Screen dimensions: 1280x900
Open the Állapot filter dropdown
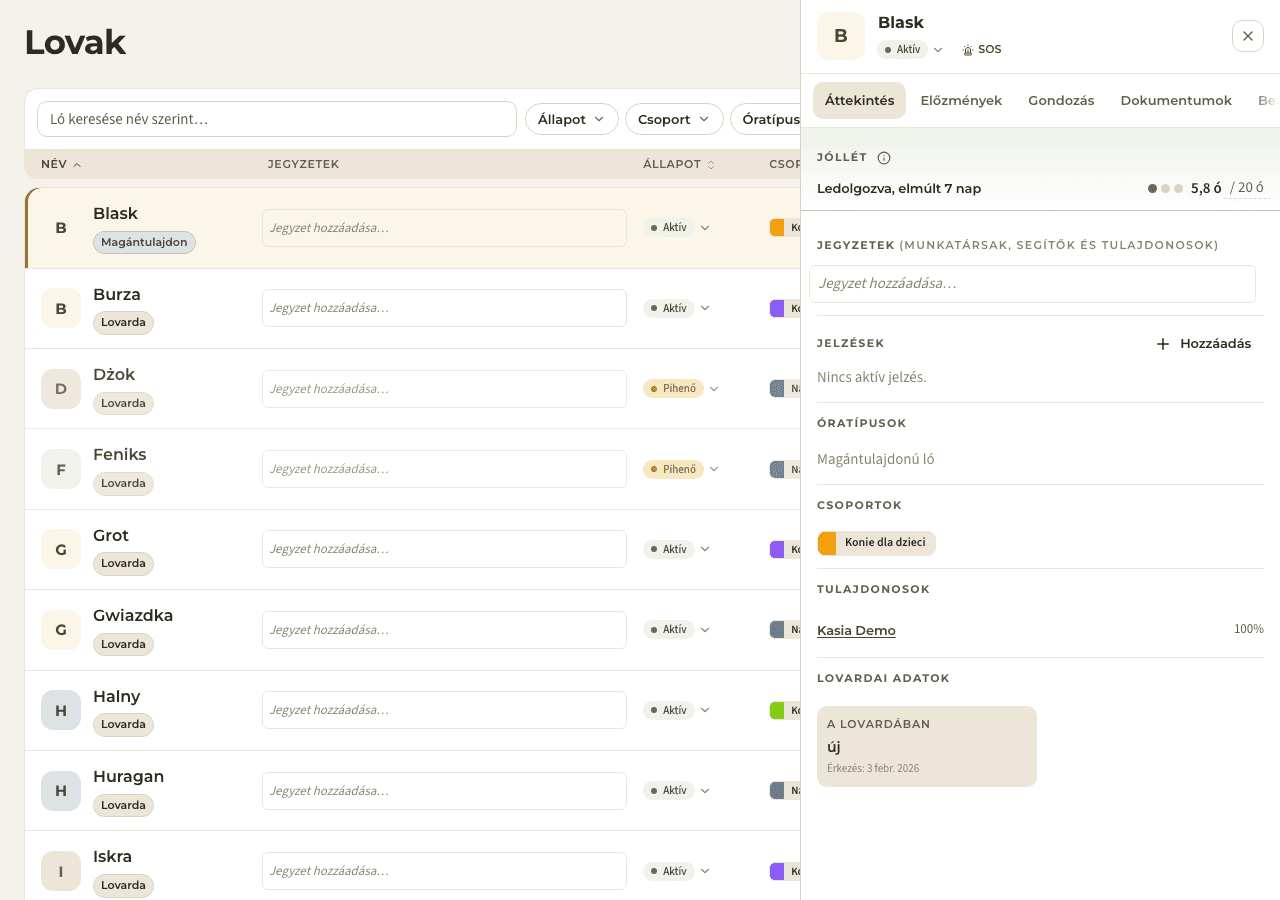pos(572,119)
